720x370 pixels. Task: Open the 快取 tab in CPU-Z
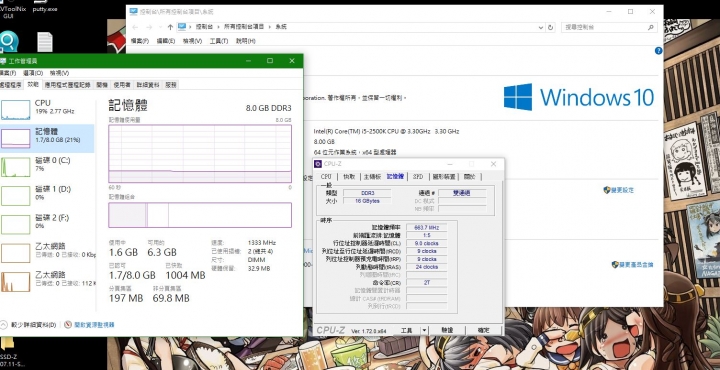tap(349, 177)
